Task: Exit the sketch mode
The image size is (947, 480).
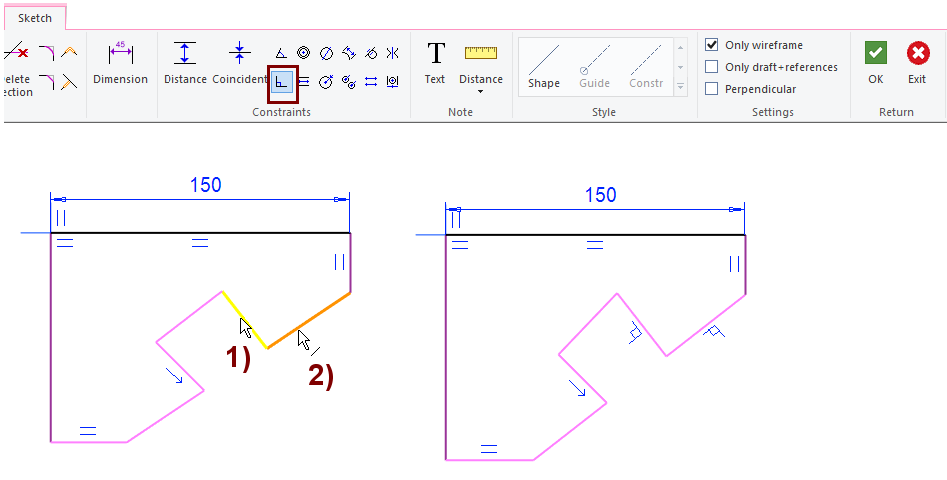Action: pyautogui.click(x=917, y=63)
